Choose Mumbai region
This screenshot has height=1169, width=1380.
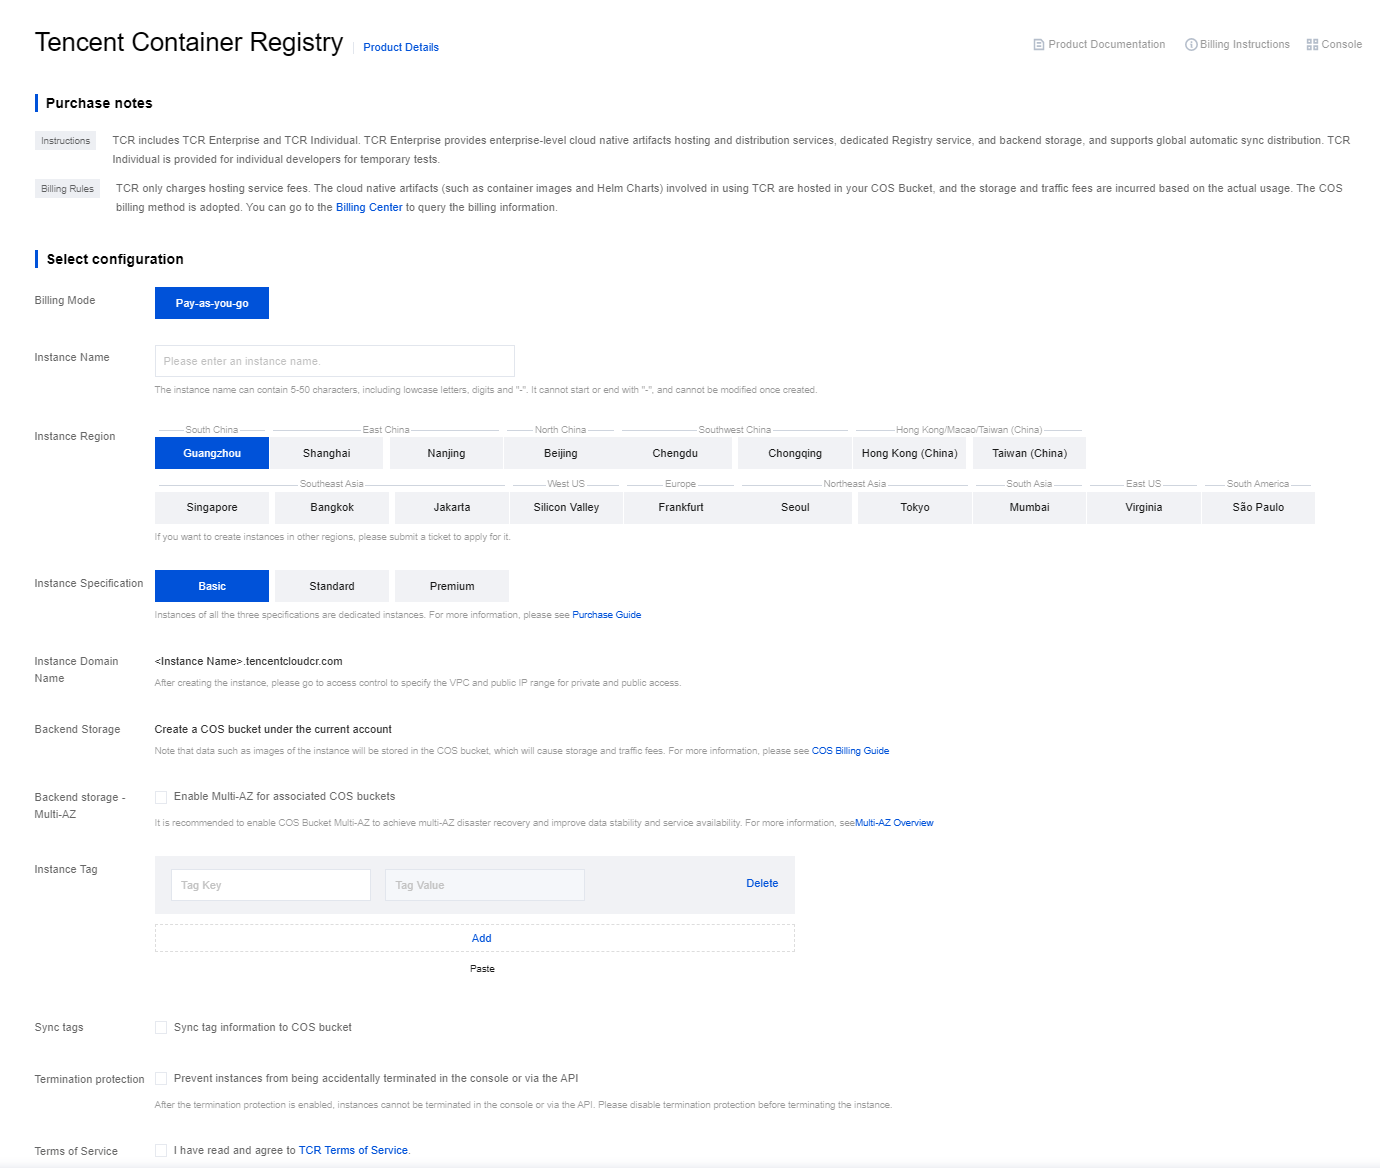1030,507
